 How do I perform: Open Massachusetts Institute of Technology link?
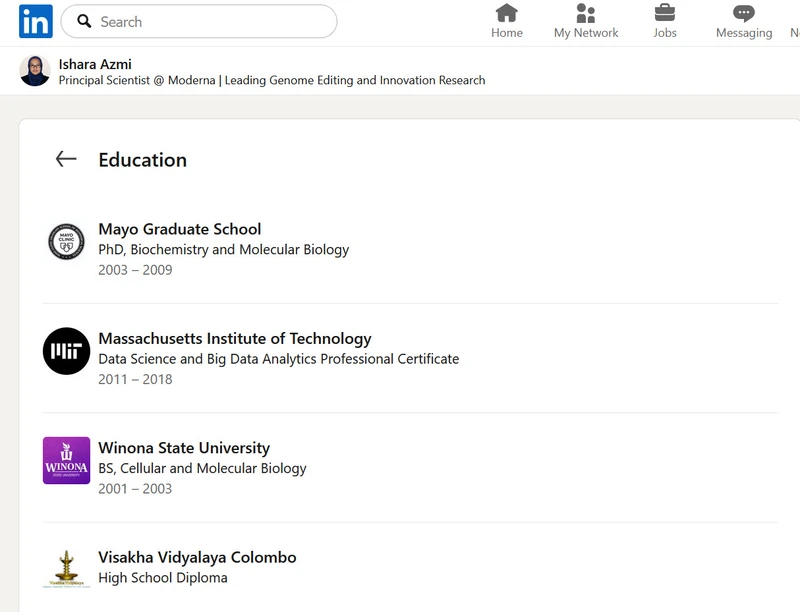tap(235, 339)
